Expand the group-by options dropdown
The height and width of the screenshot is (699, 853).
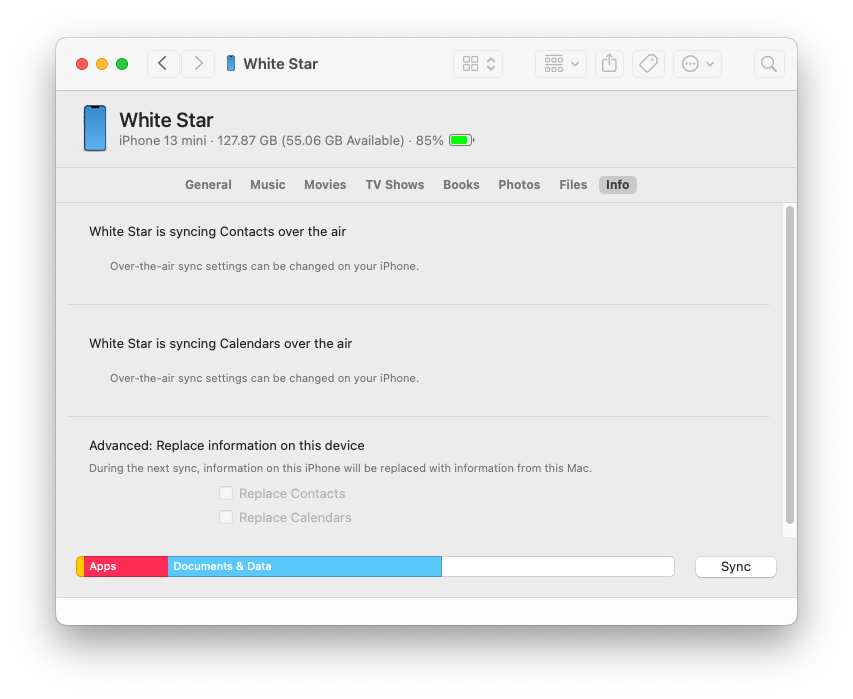tap(561, 64)
